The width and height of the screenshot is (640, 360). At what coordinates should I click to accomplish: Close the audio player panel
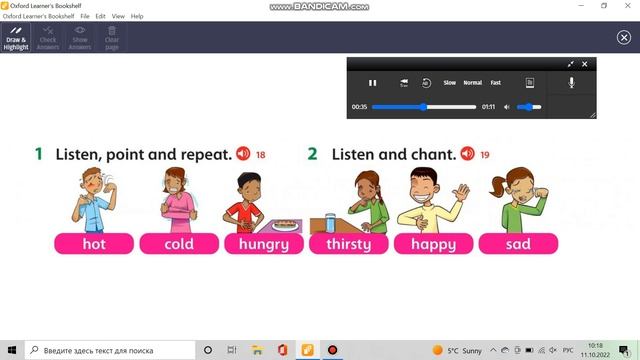(x=584, y=64)
